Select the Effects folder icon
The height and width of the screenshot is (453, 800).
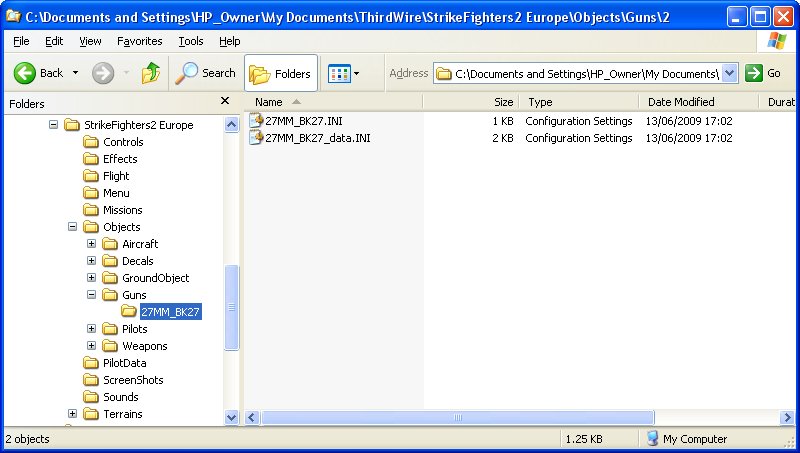pyautogui.click(x=91, y=159)
